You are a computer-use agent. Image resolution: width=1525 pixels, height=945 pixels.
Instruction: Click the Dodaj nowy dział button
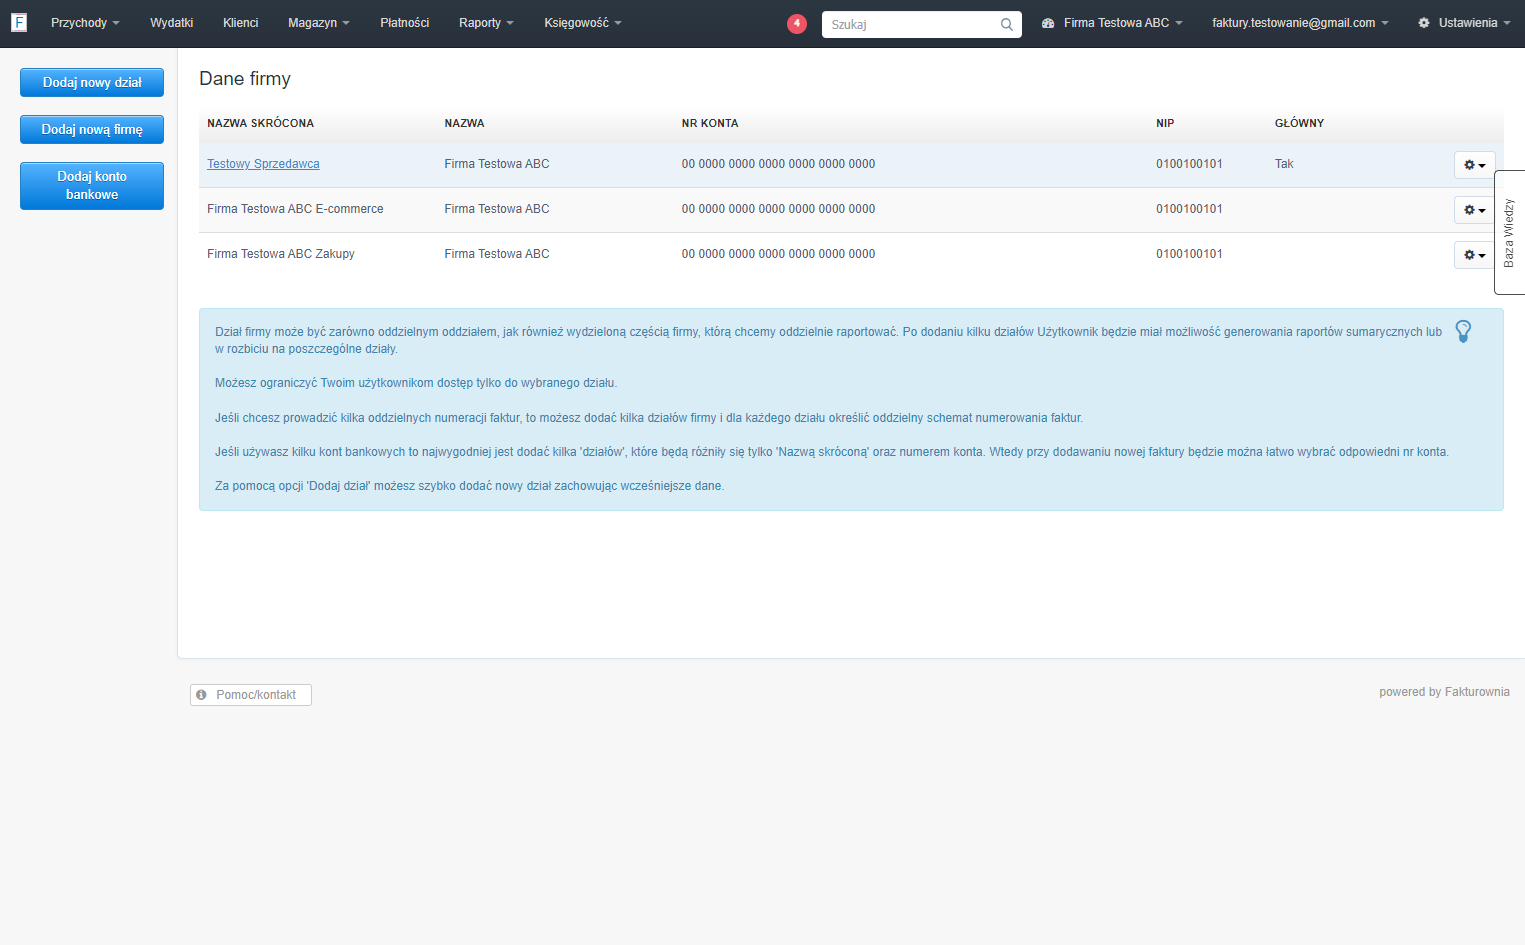pos(92,83)
